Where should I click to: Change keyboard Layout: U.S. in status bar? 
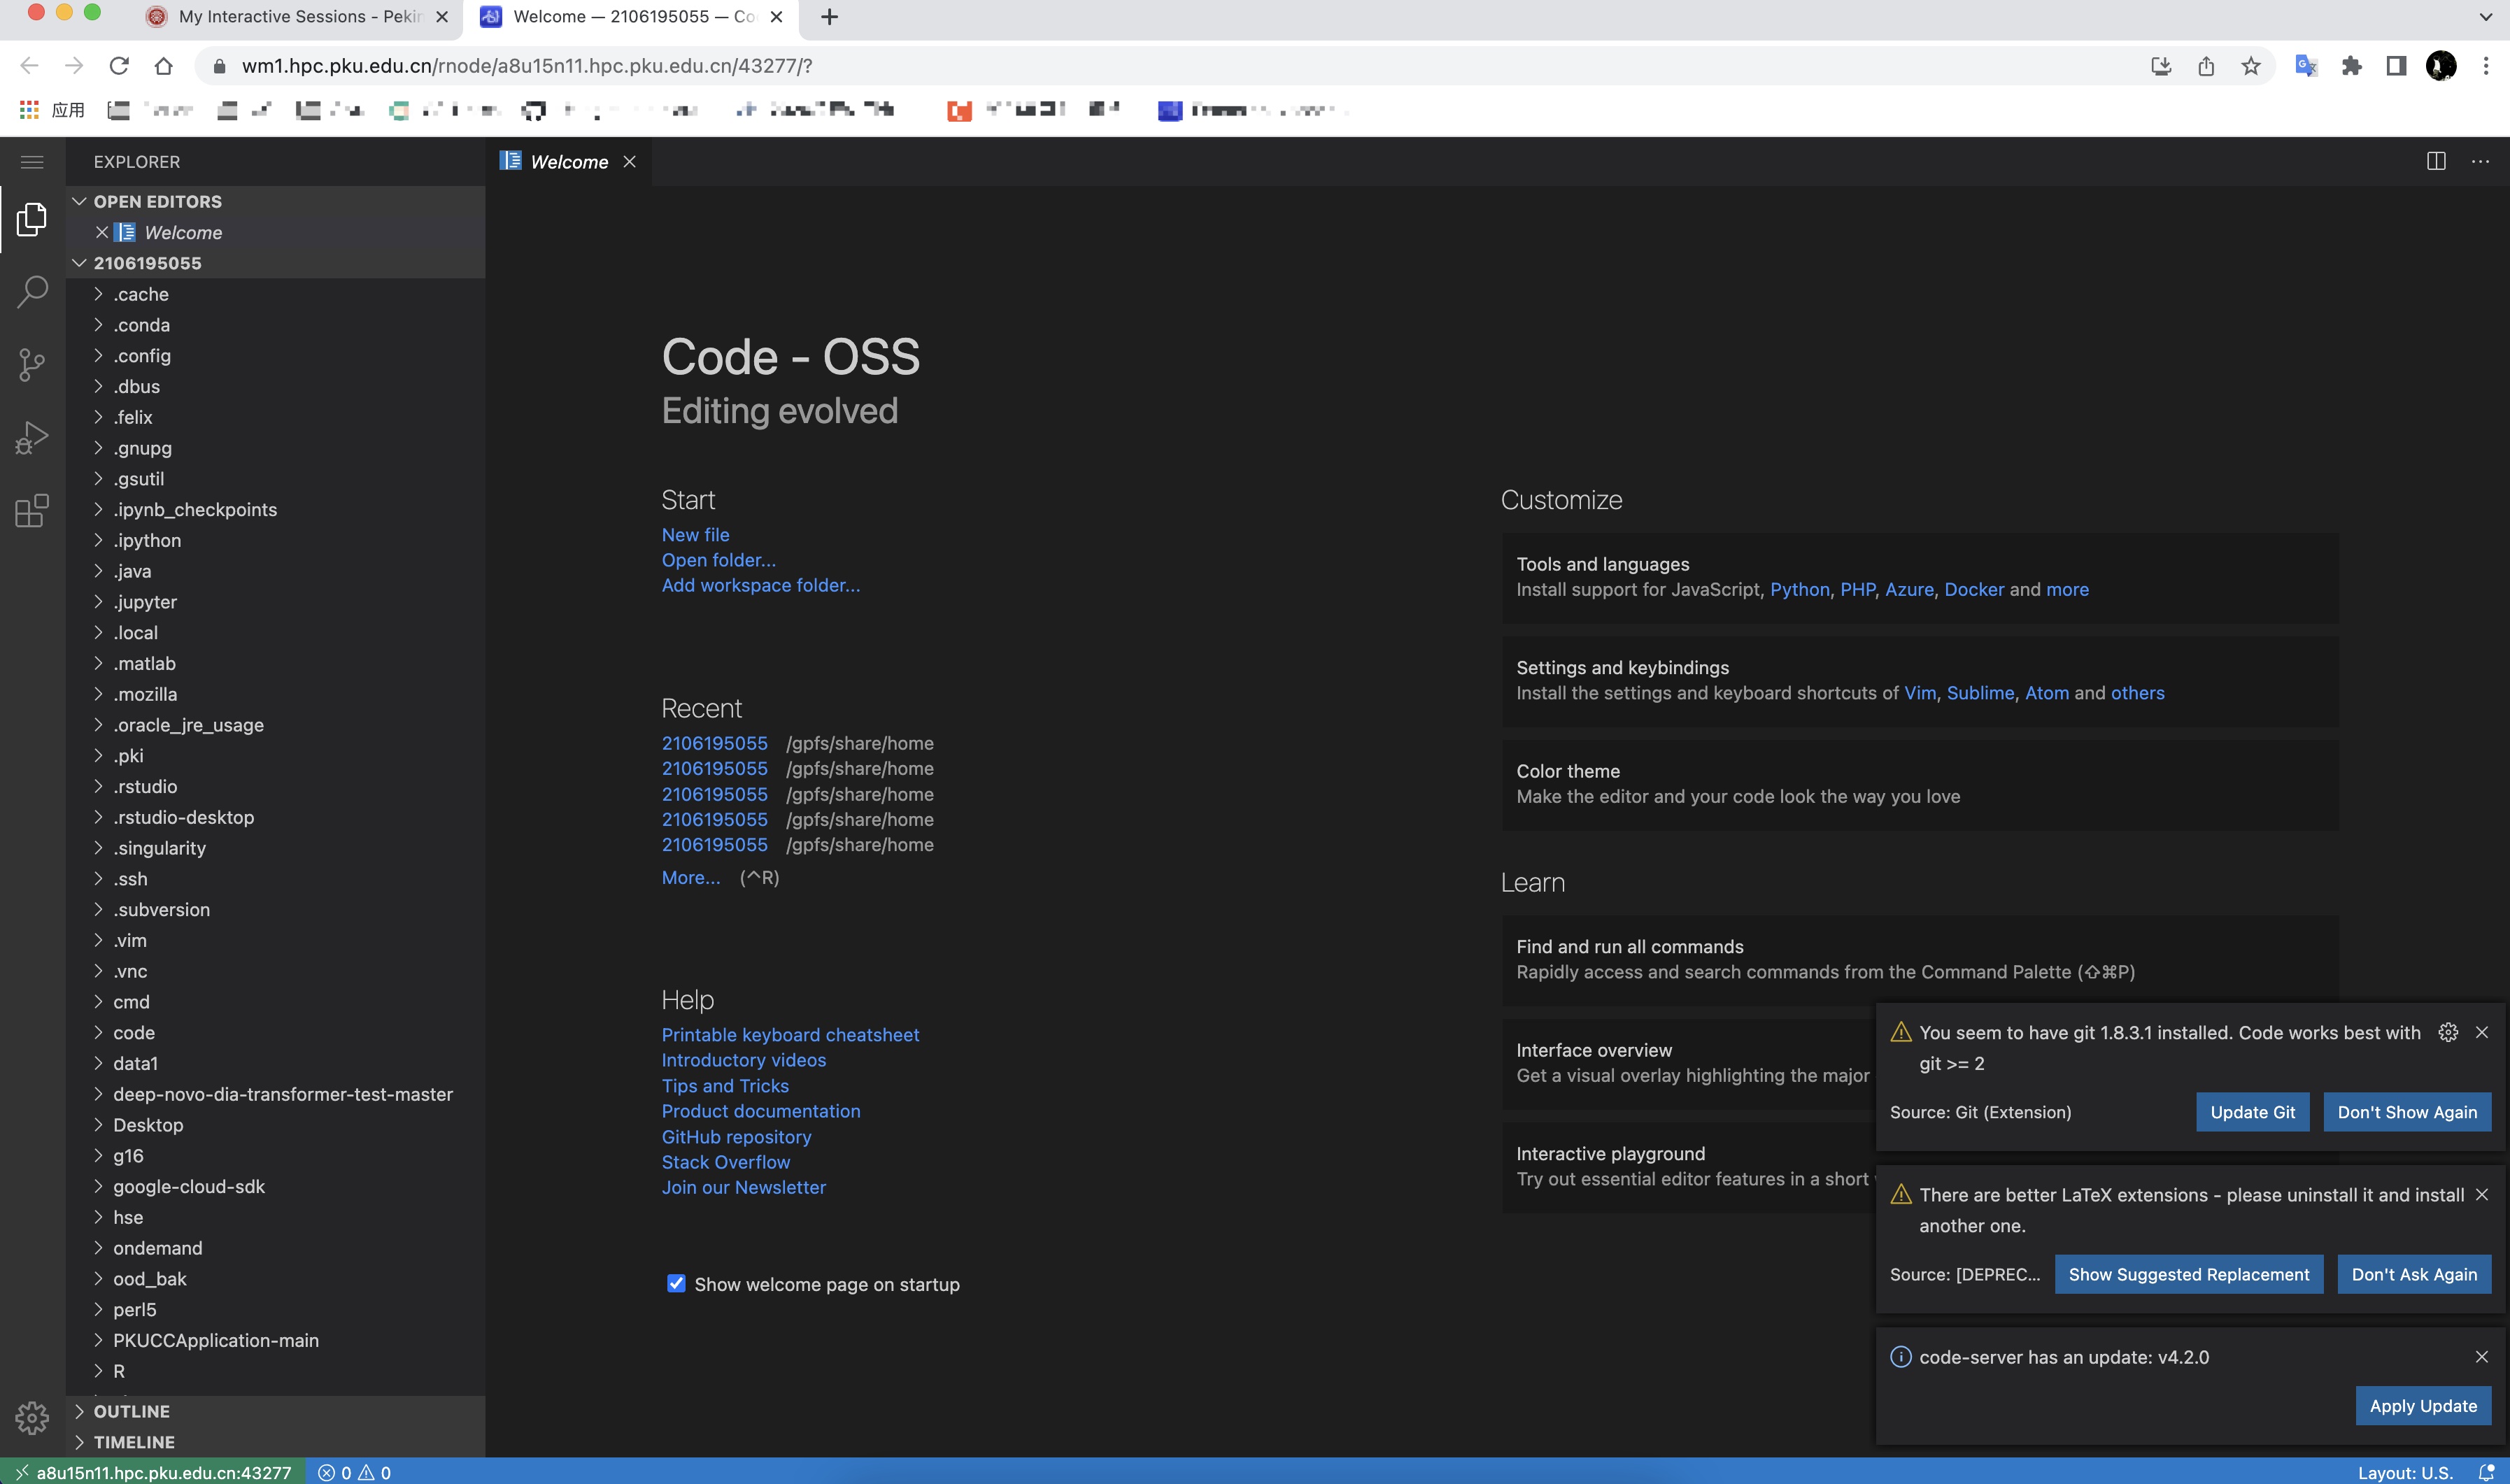2405,1472
